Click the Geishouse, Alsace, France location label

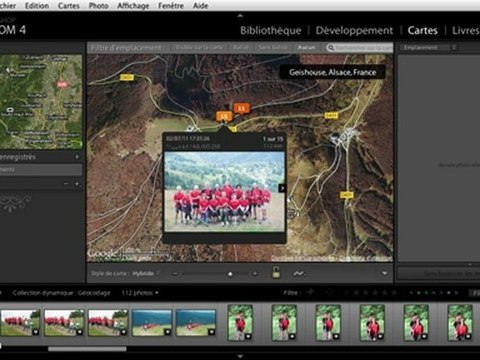pos(333,72)
